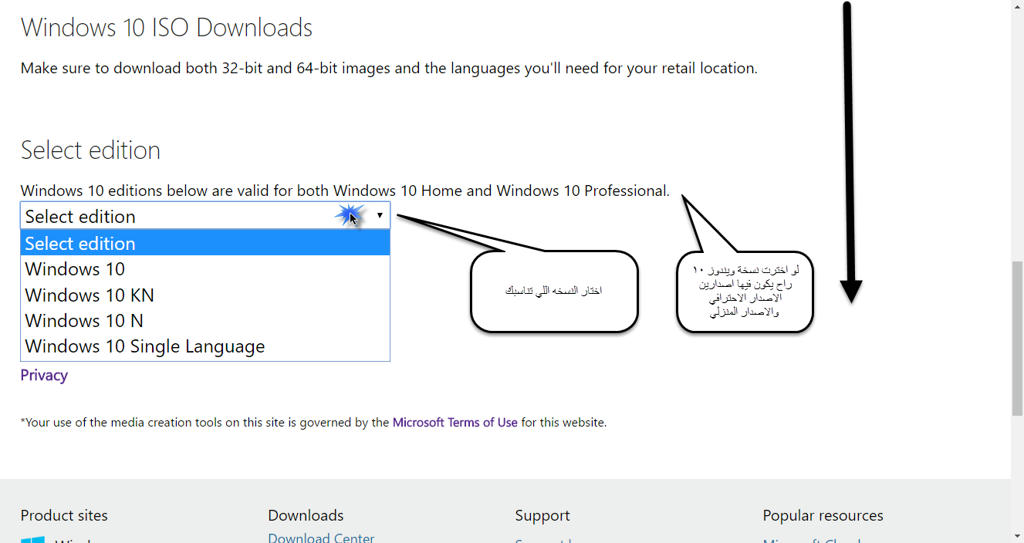Click the page vertical scrollbar thumb
The image size is (1024, 543).
1017,338
